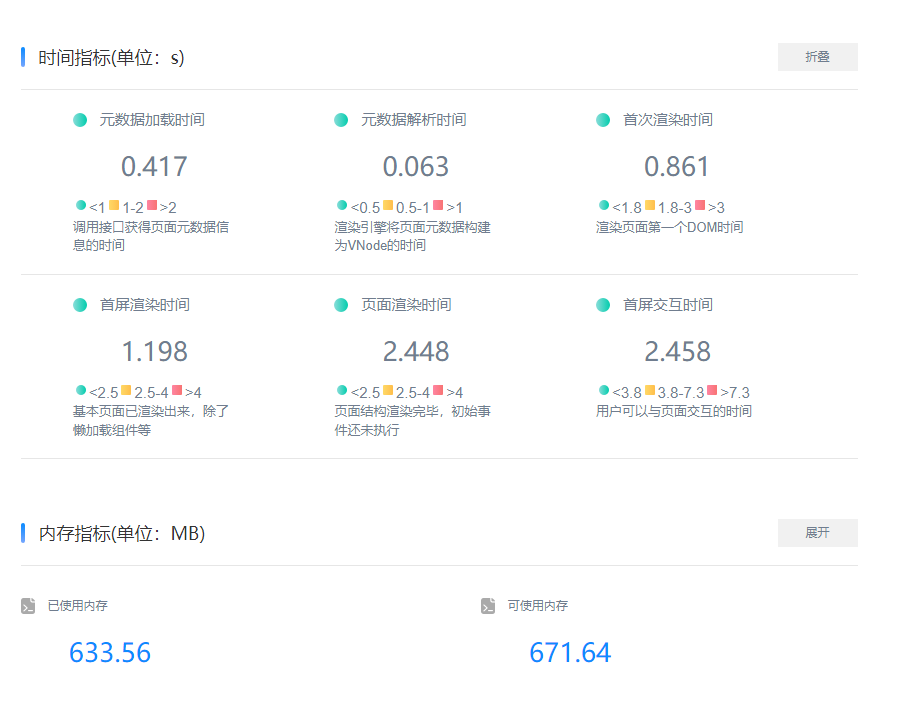
Task: Click the used memory value 633.56
Action: pos(110,652)
